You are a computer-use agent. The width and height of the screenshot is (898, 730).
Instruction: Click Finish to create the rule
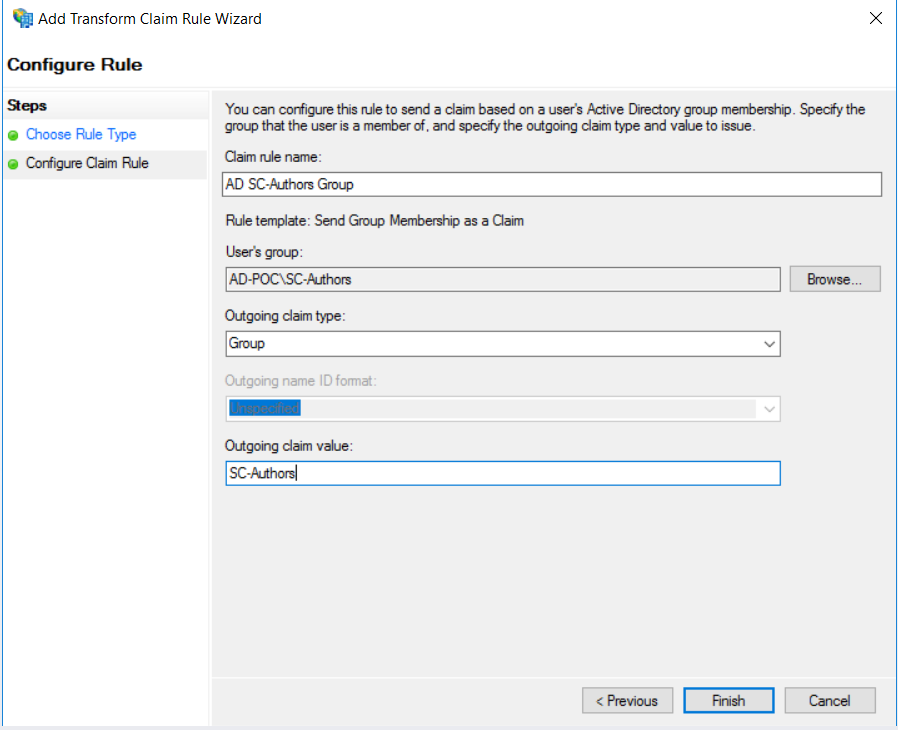click(x=728, y=701)
